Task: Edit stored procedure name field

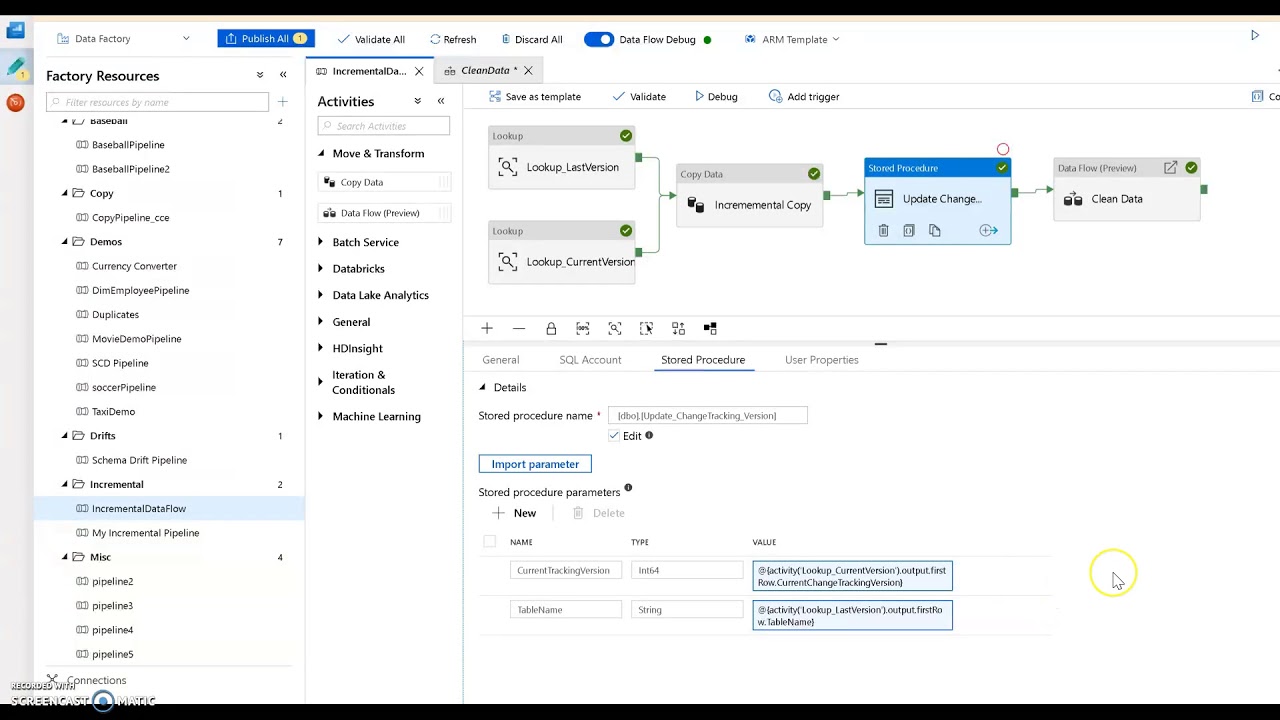Action: (x=708, y=415)
